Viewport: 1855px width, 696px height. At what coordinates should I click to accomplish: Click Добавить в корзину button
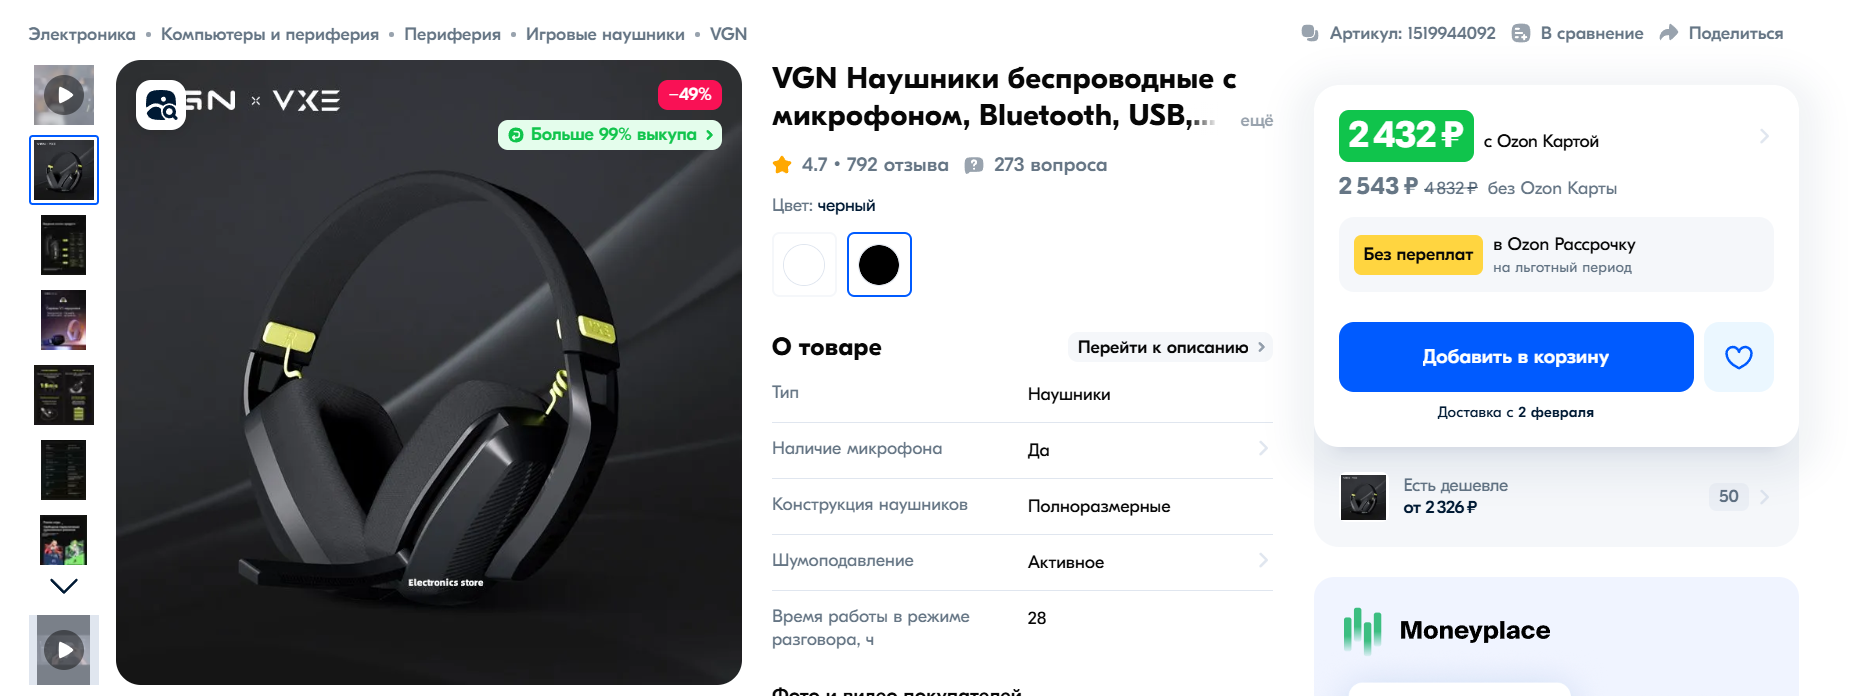tap(1516, 357)
